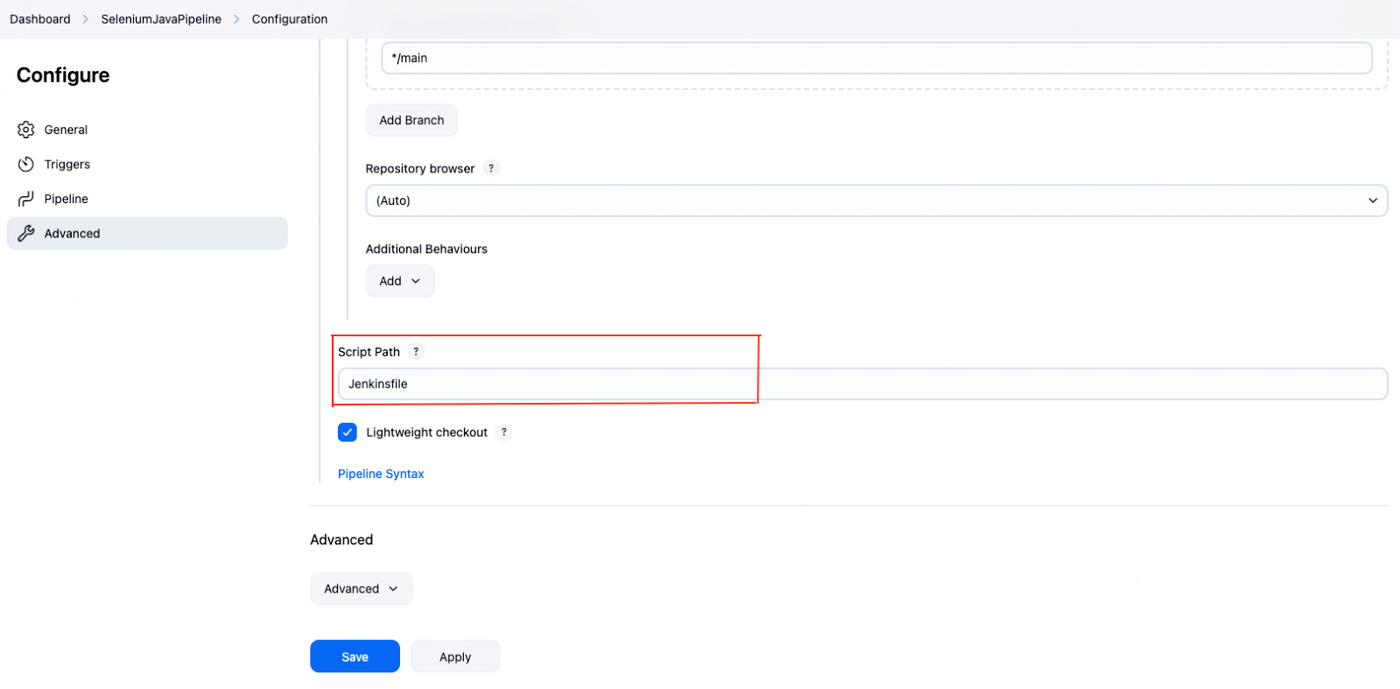The width and height of the screenshot is (1400, 689).
Task: Go to Dashboard breadcrumb
Action: pyautogui.click(x=40, y=19)
